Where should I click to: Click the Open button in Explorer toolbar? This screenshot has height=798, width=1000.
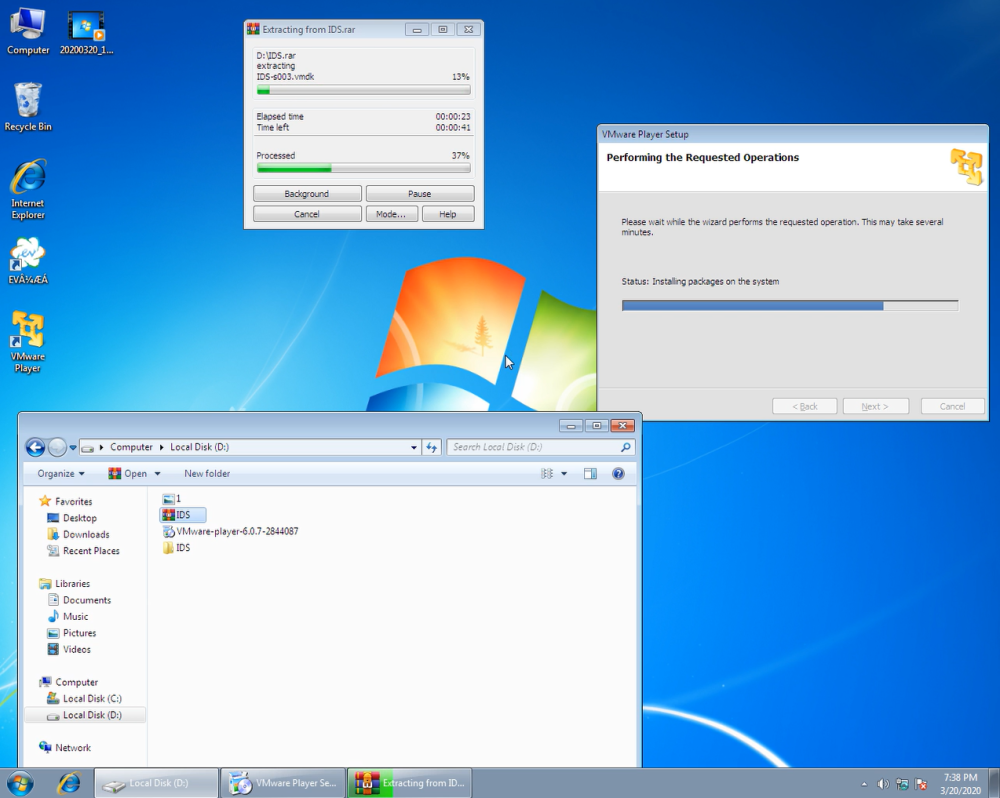click(128, 473)
